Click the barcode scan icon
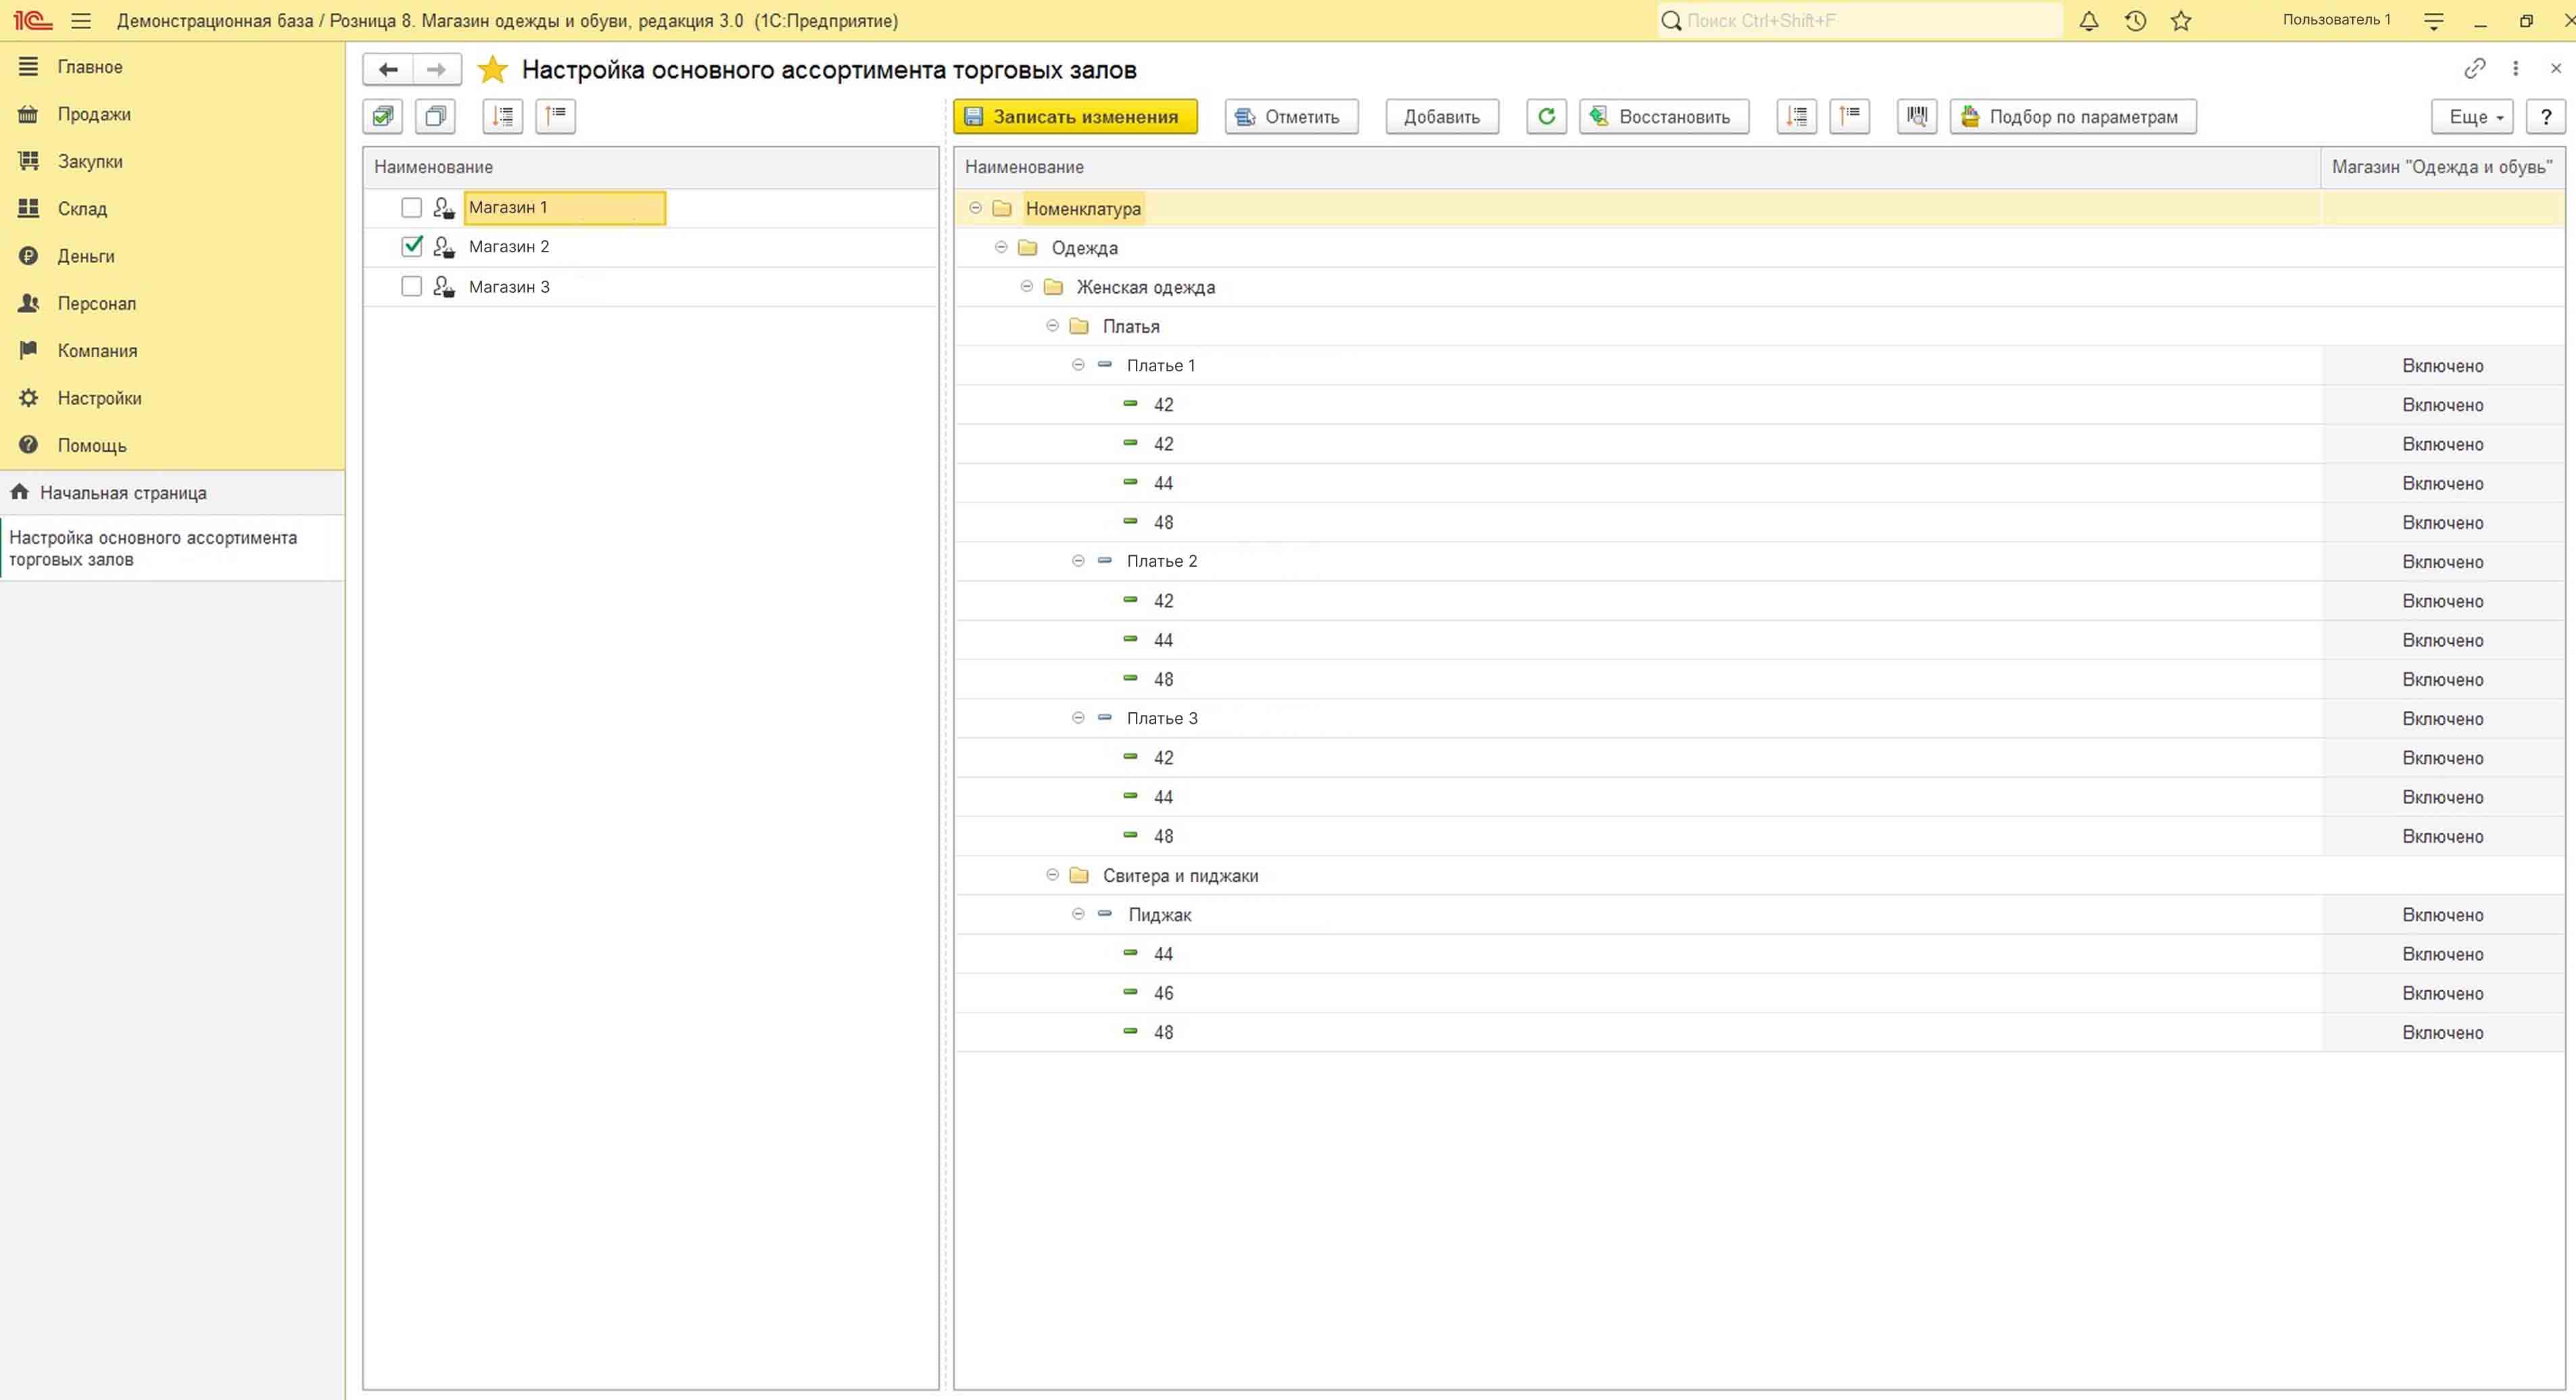This screenshot has height=1400, width=2576. point(1917,116)
